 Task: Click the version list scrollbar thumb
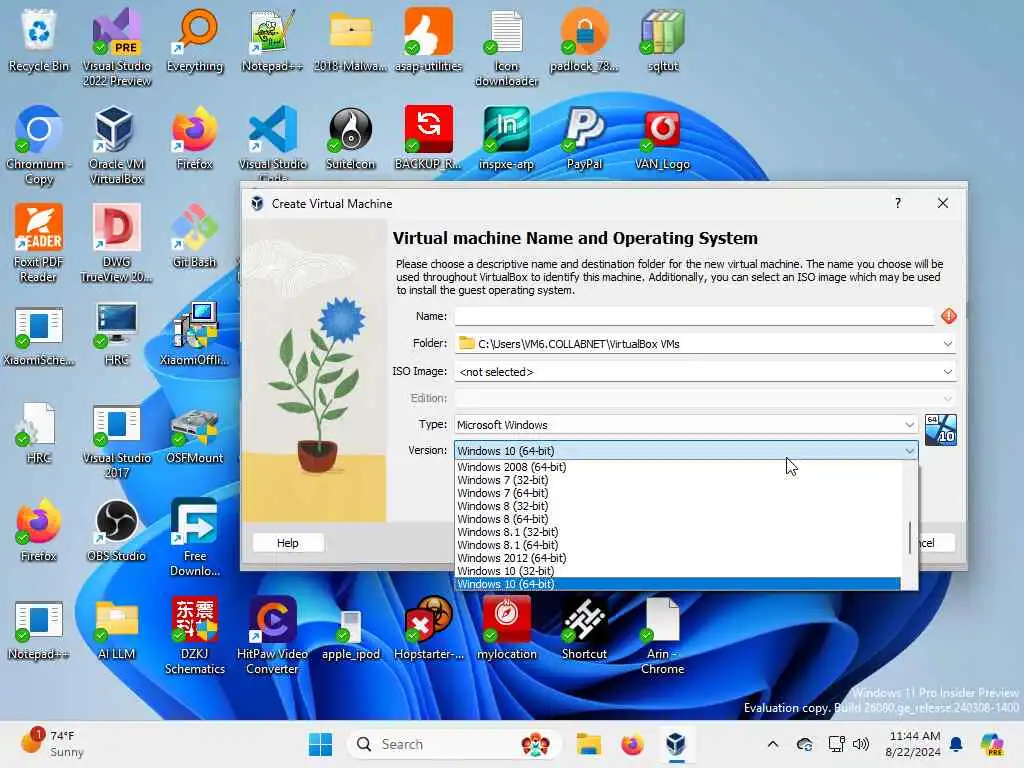click(x=910, y=537)
